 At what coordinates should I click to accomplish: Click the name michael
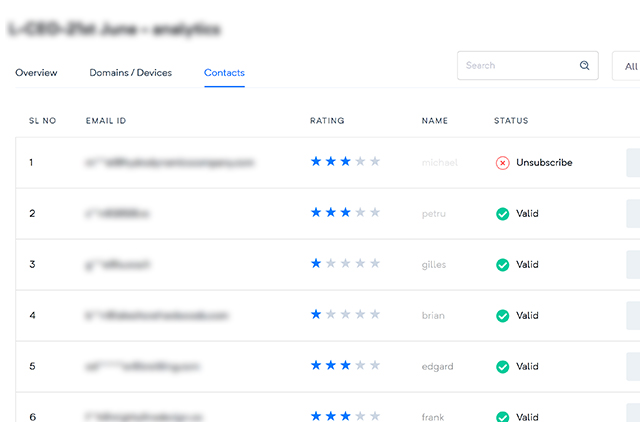pos(440,163)
